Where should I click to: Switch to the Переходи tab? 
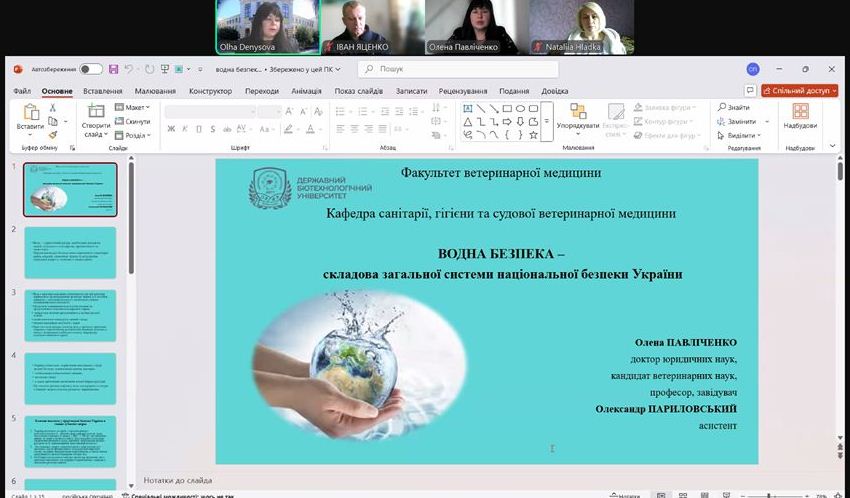click(x=262, y=91)
